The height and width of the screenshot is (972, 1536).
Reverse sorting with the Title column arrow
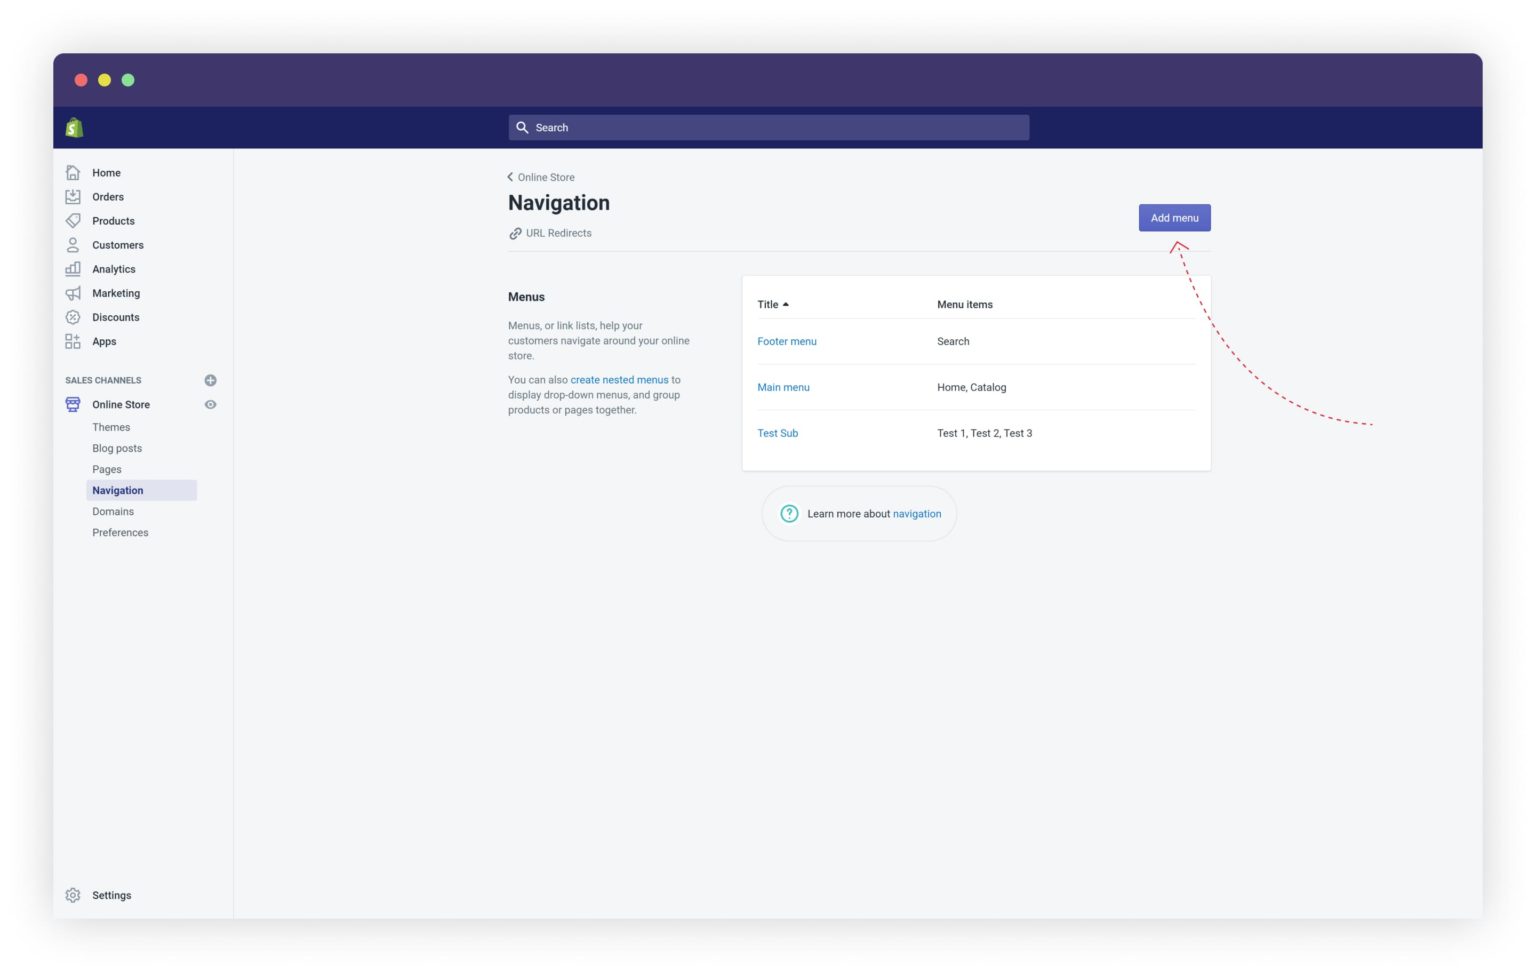coord(788,304)
